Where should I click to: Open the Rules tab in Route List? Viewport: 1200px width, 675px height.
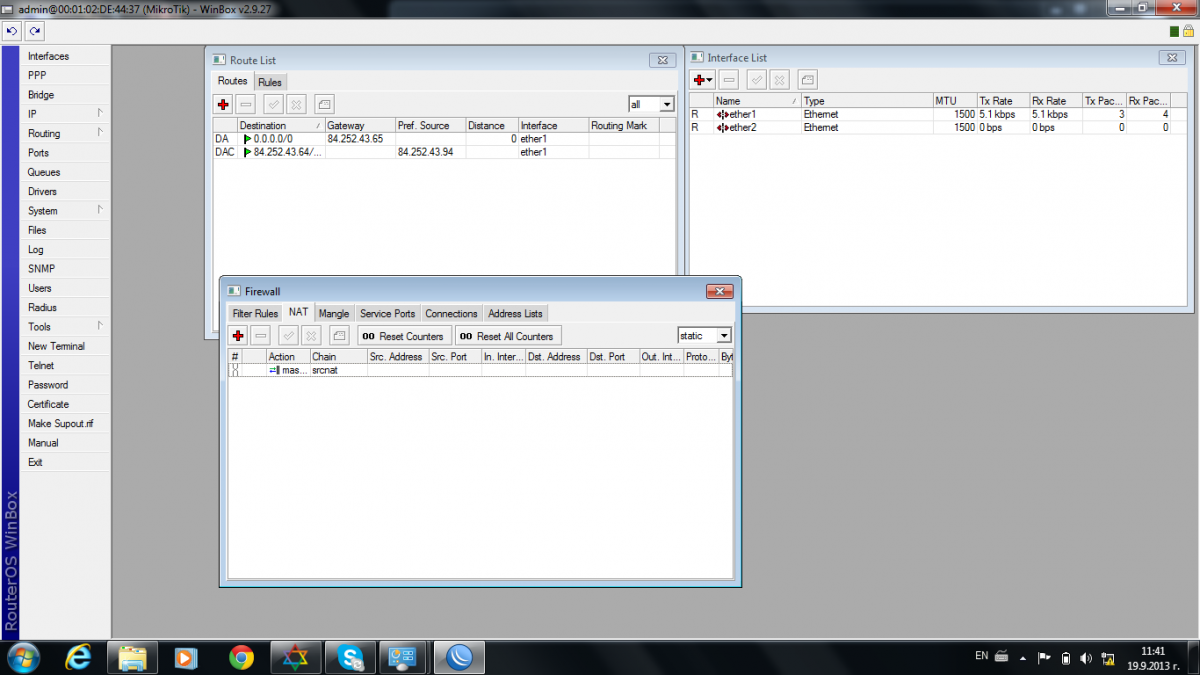[269, 82]
